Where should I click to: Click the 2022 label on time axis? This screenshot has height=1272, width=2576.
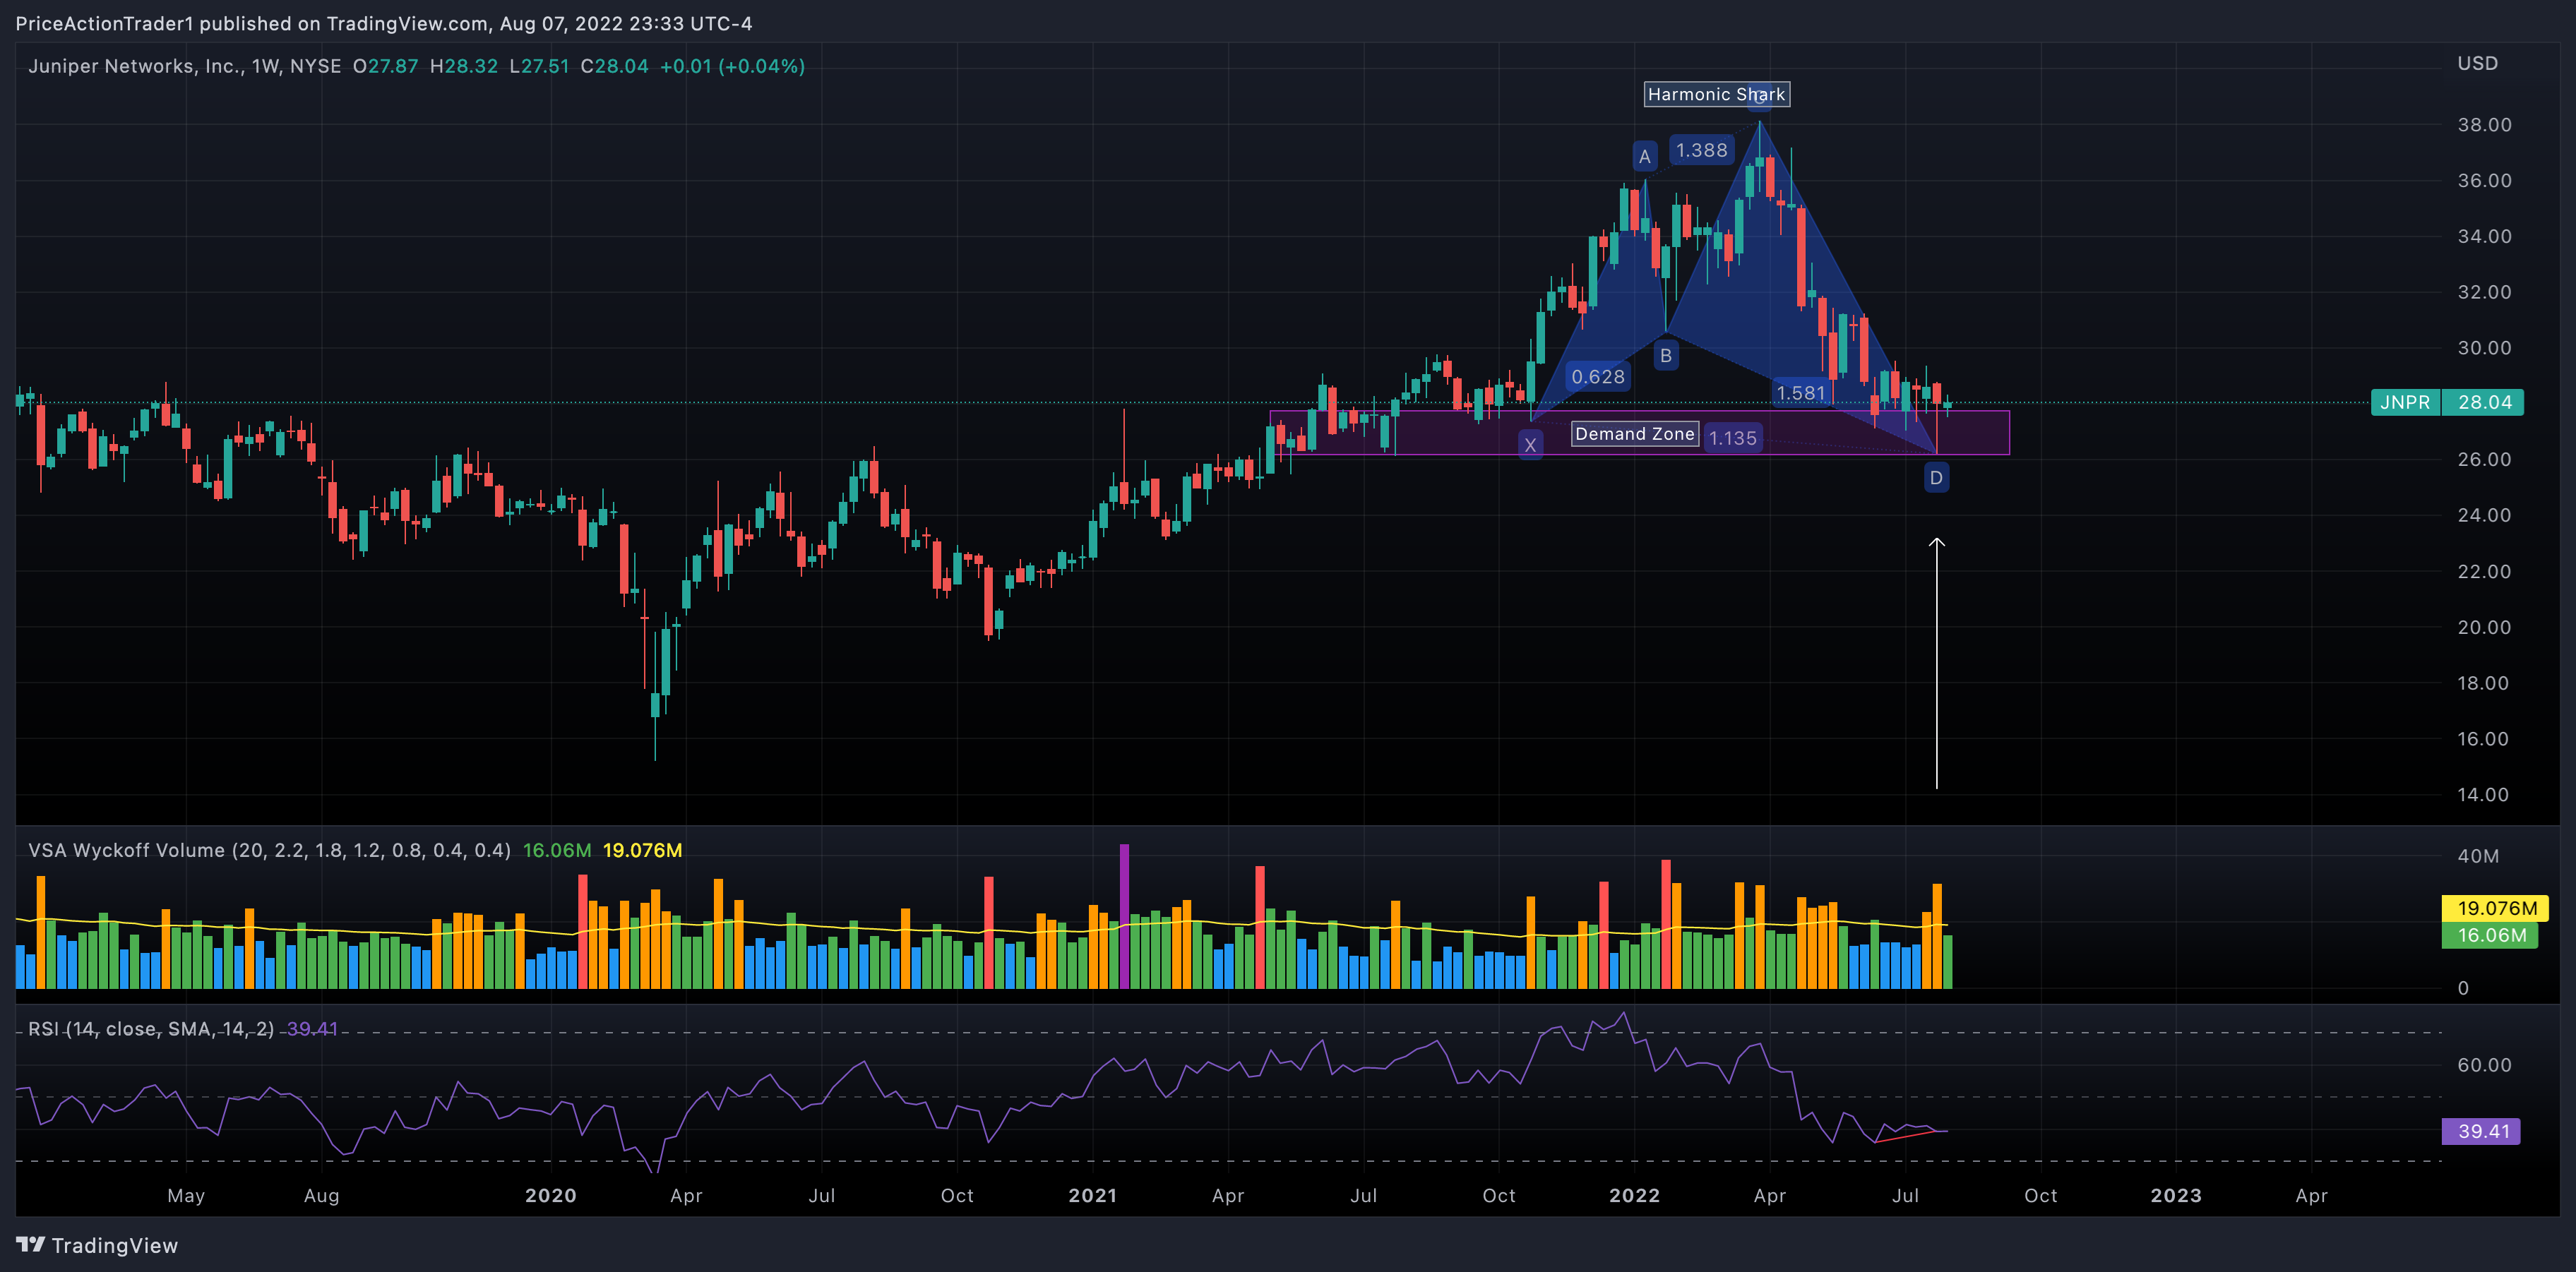[x=1634, y=1195]
